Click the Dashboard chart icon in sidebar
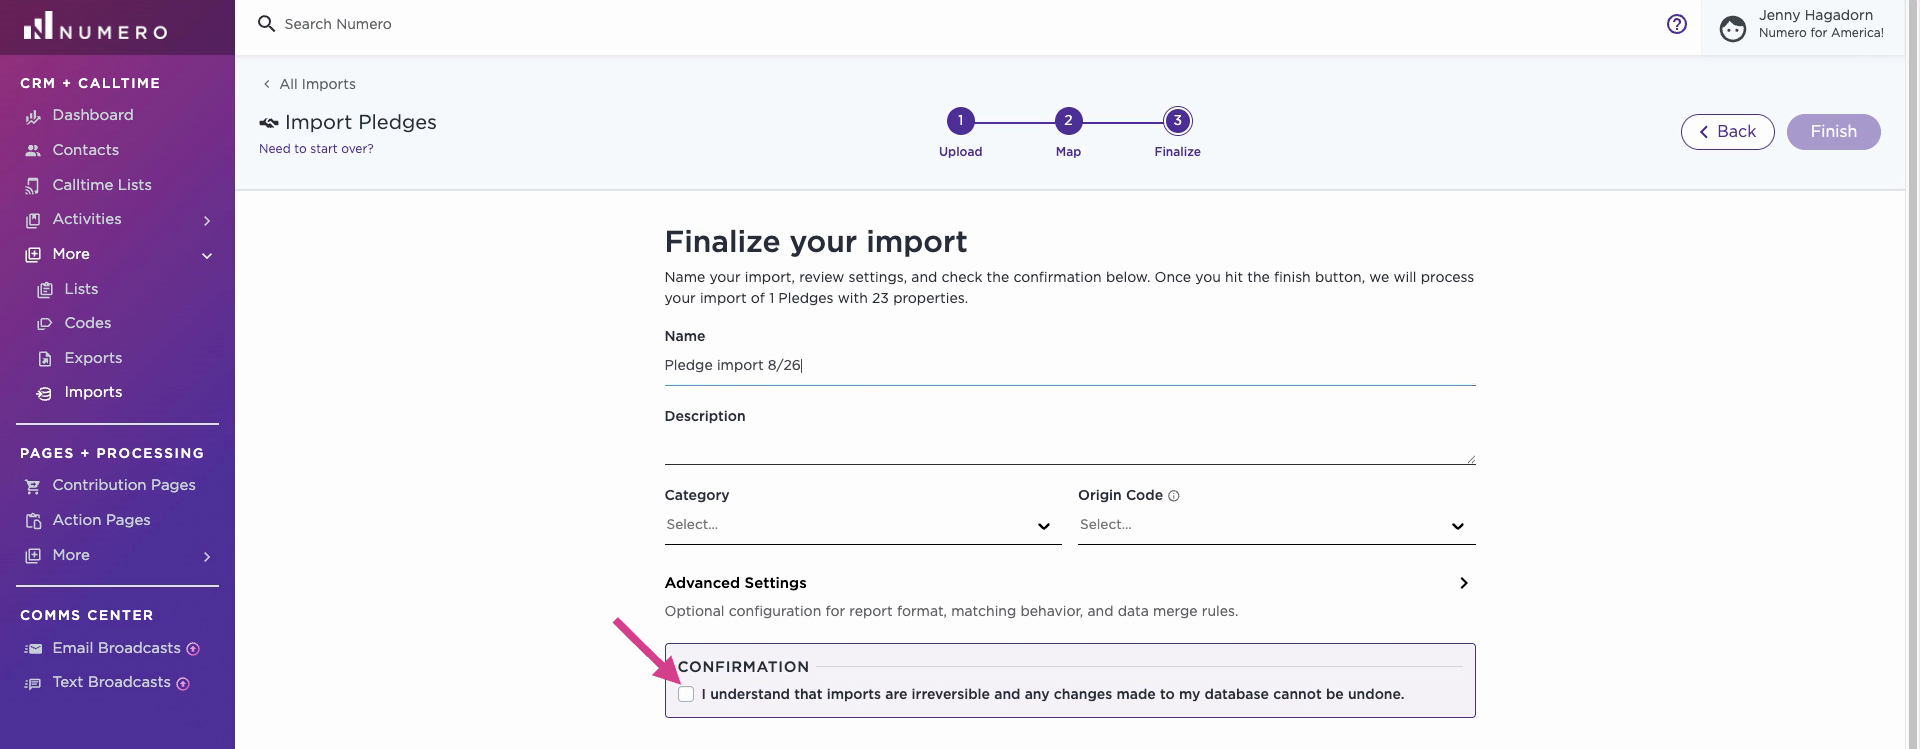The image size is (1920, 749). click(33, 116)
